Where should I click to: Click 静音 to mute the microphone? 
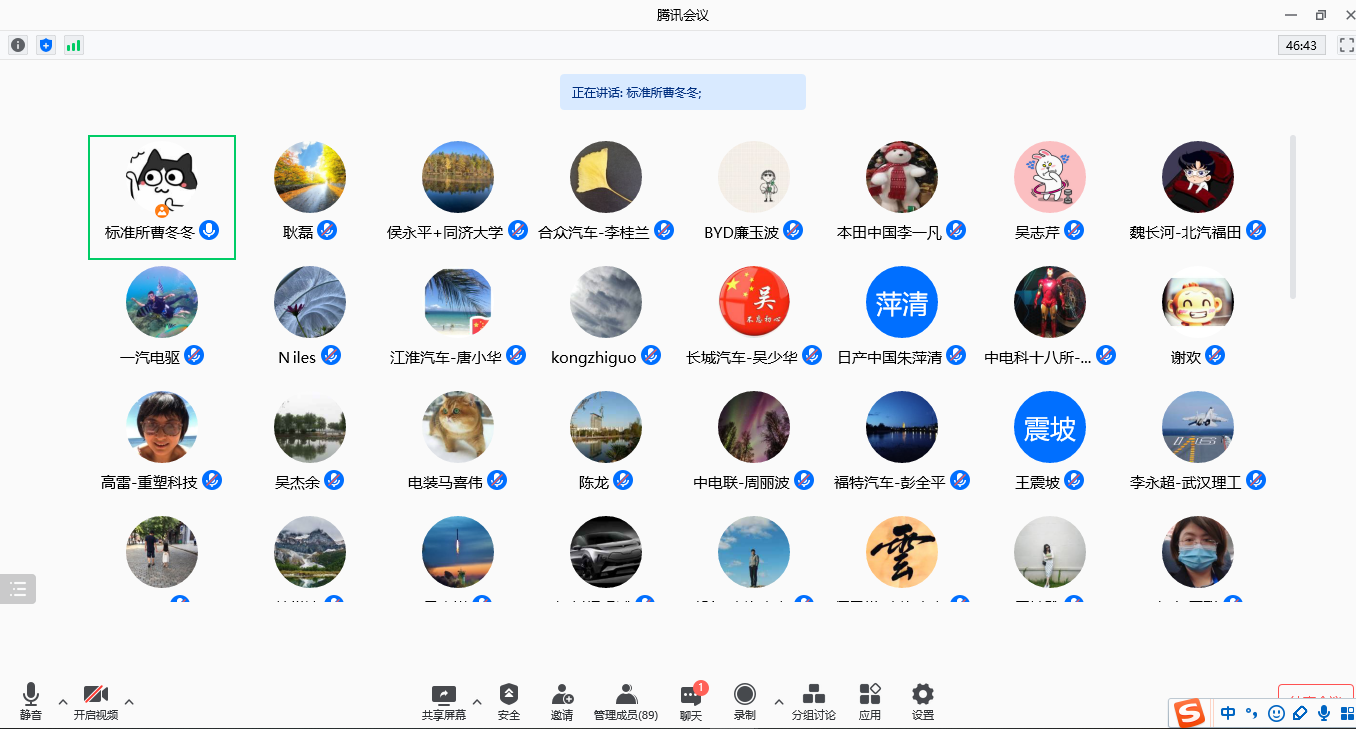click(x=30, y=700)
